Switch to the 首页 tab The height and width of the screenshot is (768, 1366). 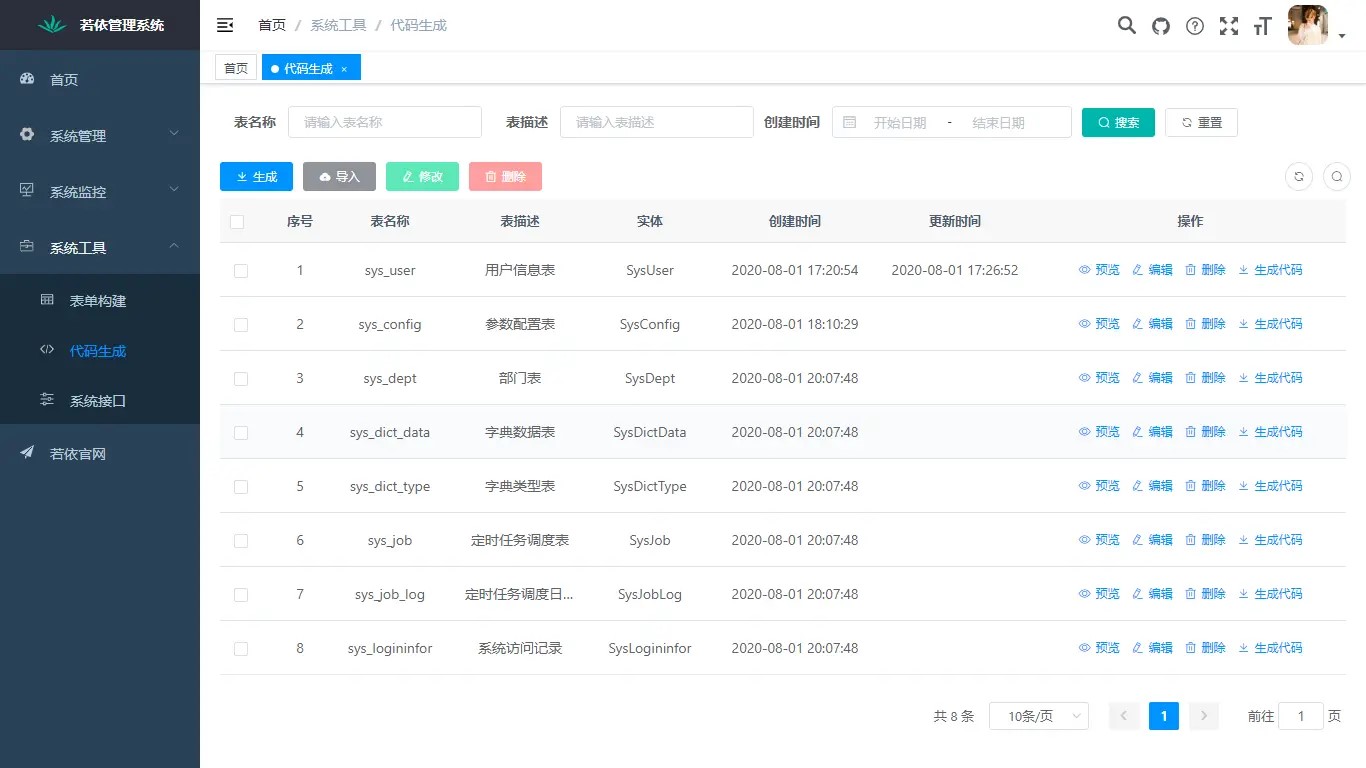pos(236,68)
